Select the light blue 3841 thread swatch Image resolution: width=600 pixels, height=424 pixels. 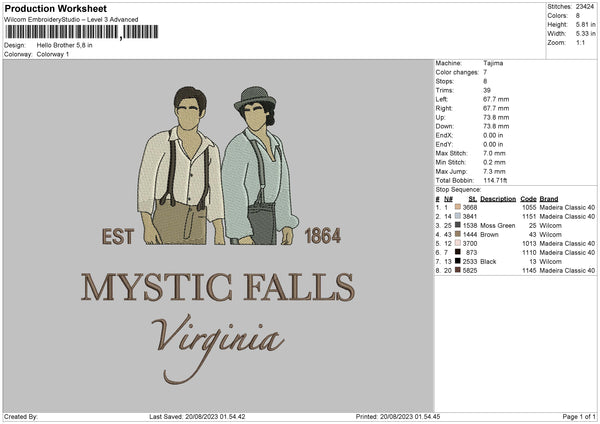458,216
